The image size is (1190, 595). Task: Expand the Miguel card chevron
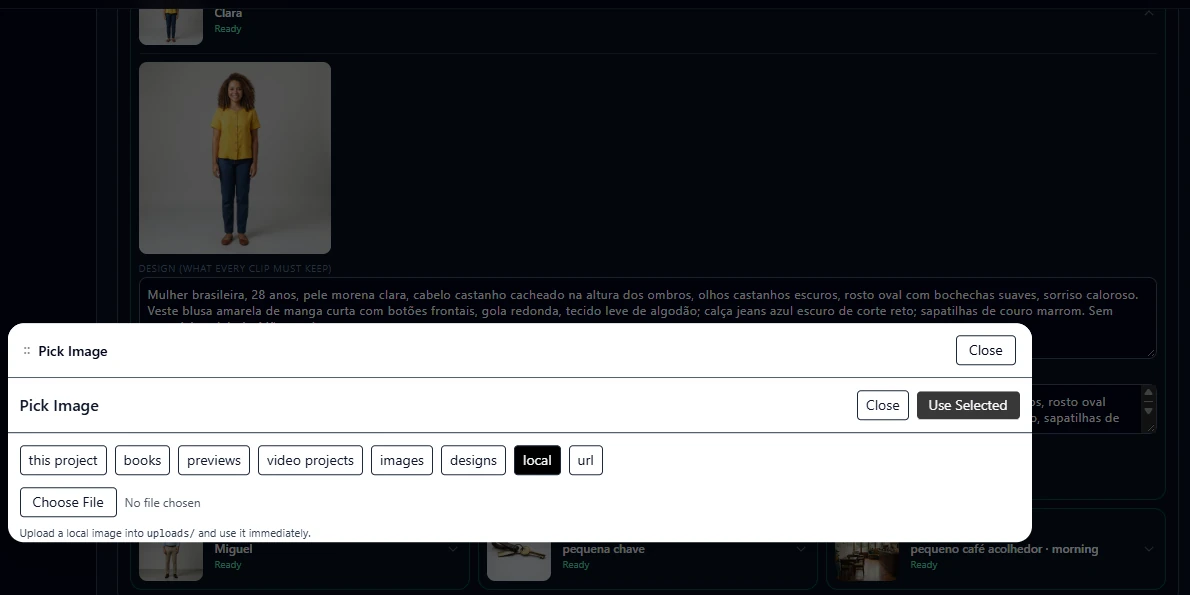pyautogui.click(x=453, y=549)
